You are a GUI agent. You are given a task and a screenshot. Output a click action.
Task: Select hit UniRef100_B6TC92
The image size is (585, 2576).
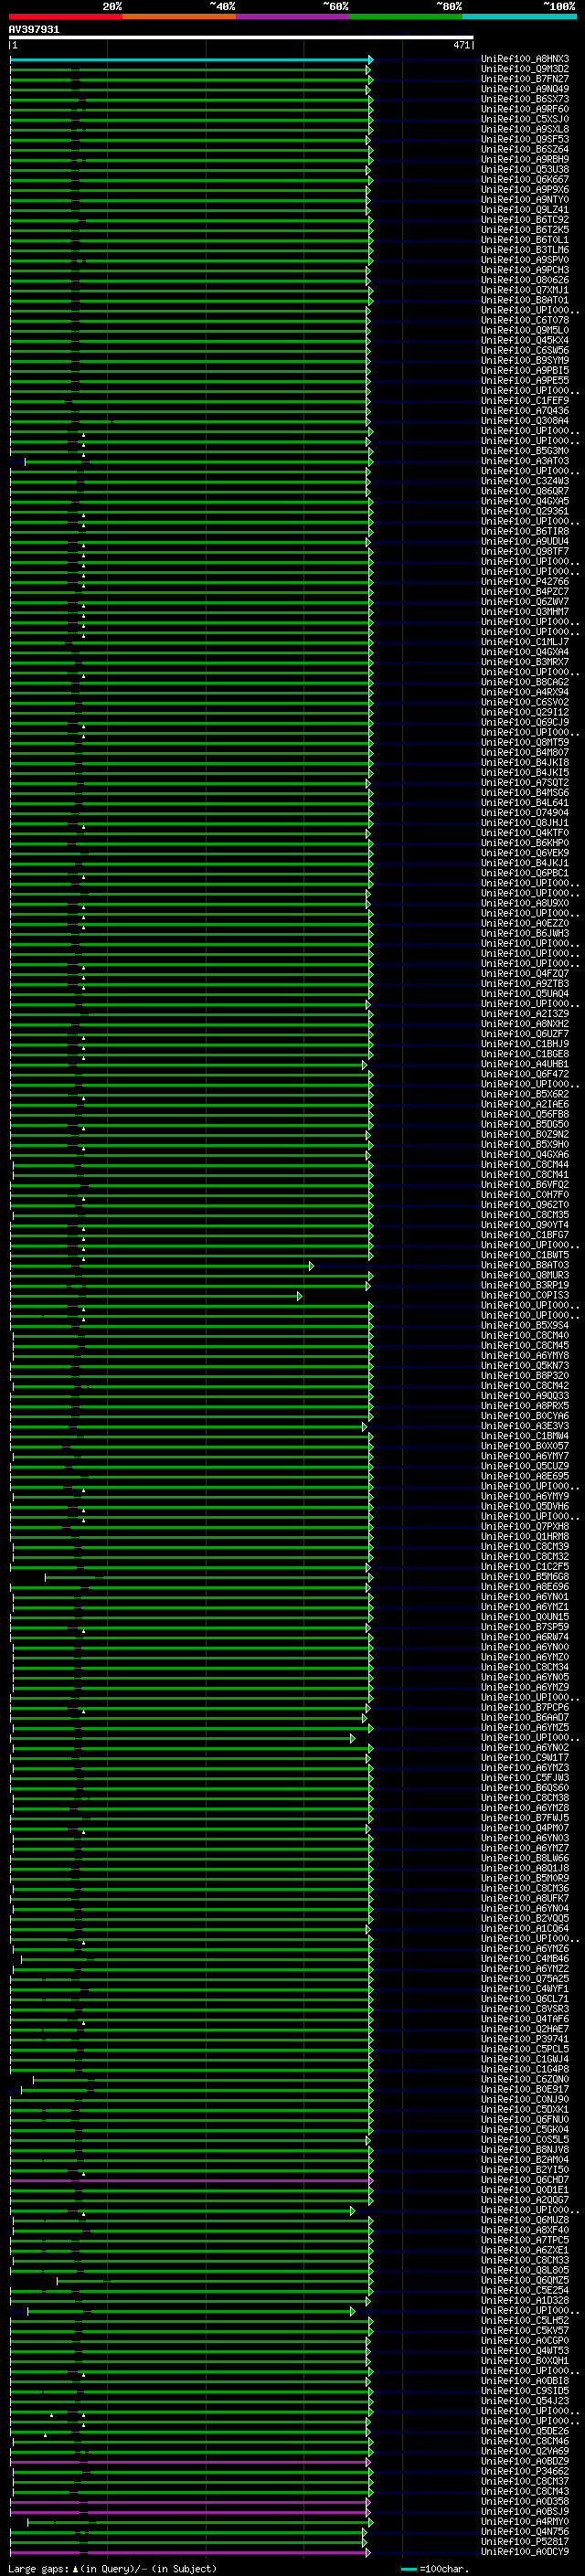tap(525, 220)
